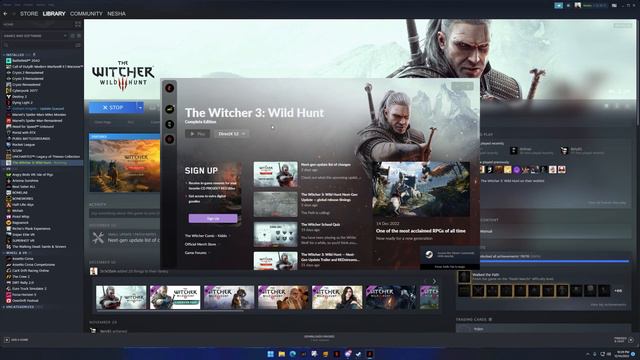
Task: Open the 14 Dec 2022 featured article image
Action: pyautogui.click(x=421, y=189)
